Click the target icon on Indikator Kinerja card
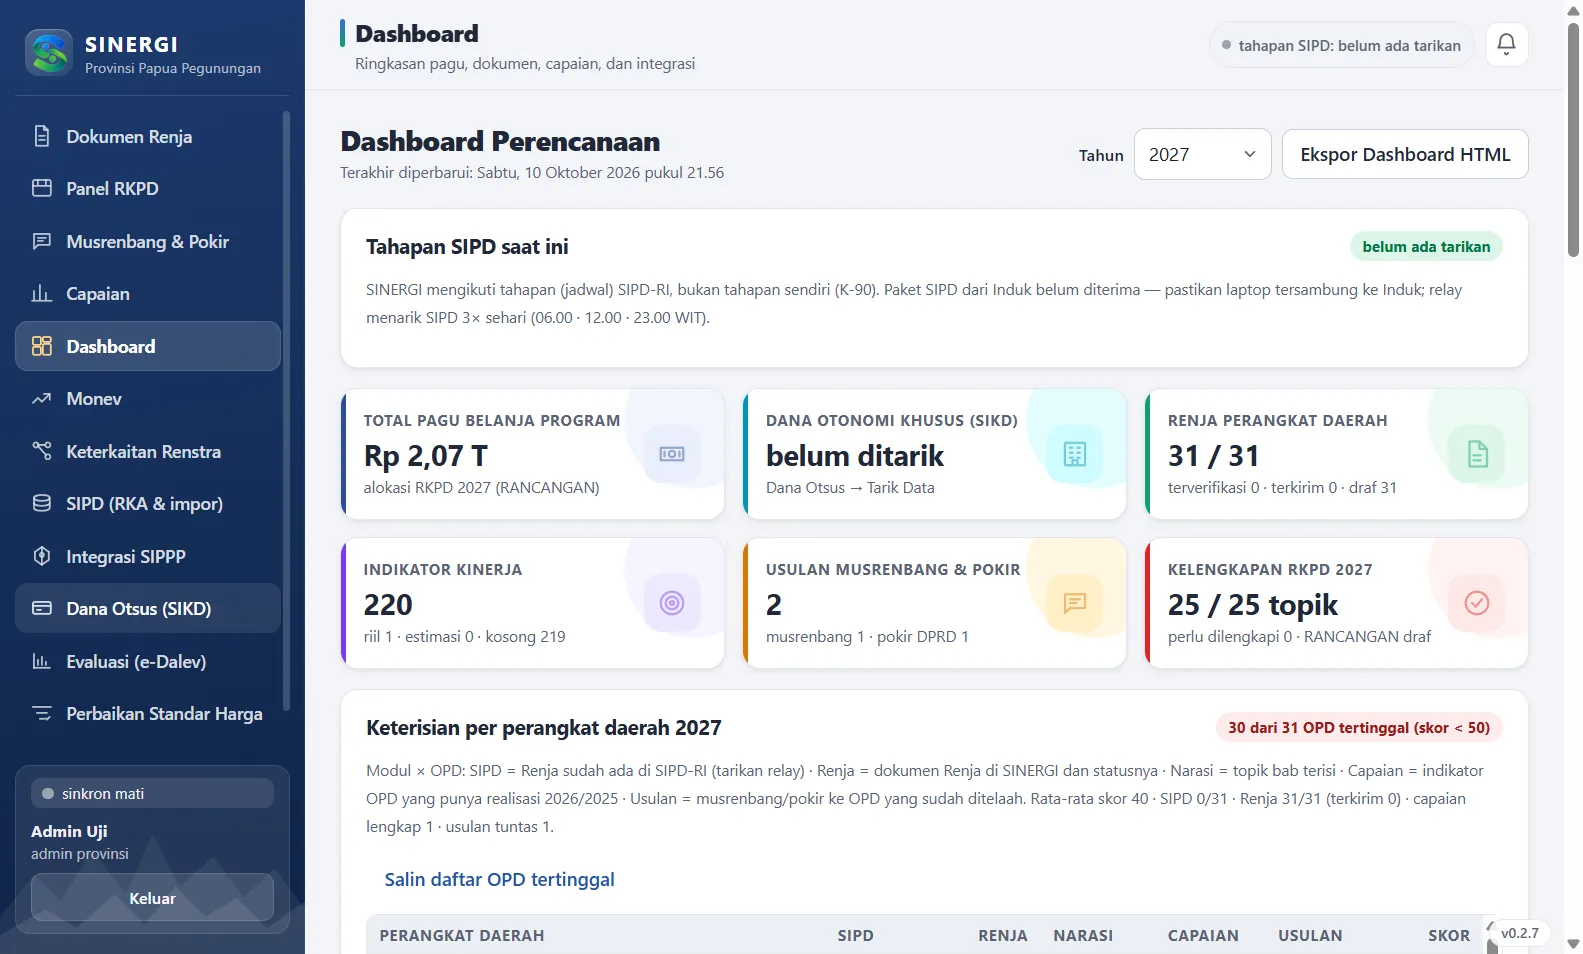Viewport: 1583px width, 954px height. [672, 603]
